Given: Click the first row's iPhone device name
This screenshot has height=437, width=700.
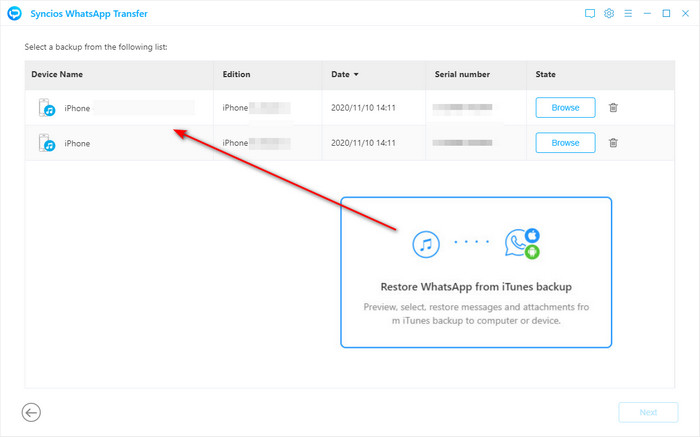Looking at the screenshot, I should pyautogui.click(x=77, y=108).
